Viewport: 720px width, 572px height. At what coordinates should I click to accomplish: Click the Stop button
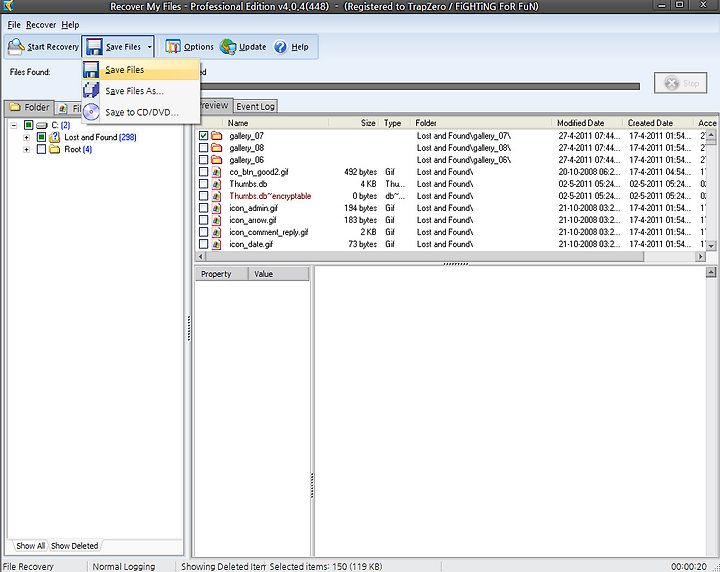[x=681, y=83]
